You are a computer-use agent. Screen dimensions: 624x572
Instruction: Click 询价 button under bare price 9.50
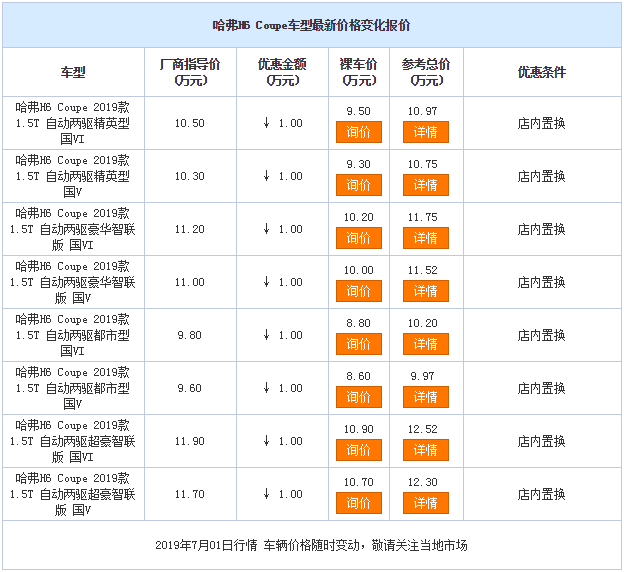359,132
